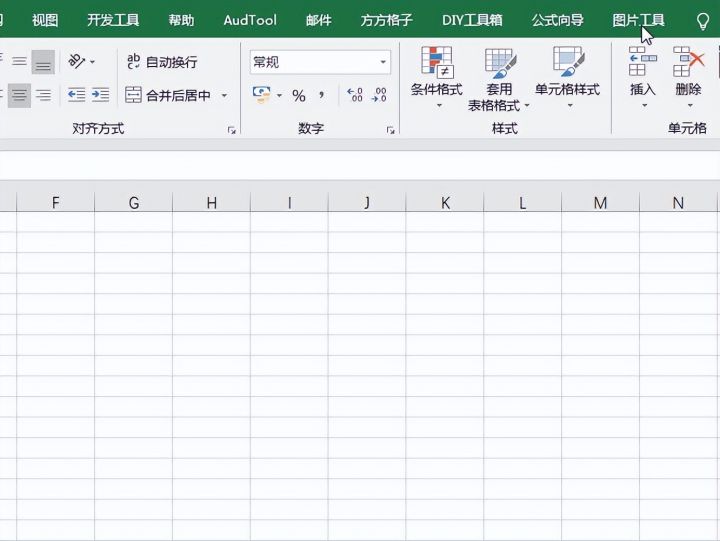Select column K header
Image resolution: width=720 pixels, height=541 pixels.
pos(445,202)
